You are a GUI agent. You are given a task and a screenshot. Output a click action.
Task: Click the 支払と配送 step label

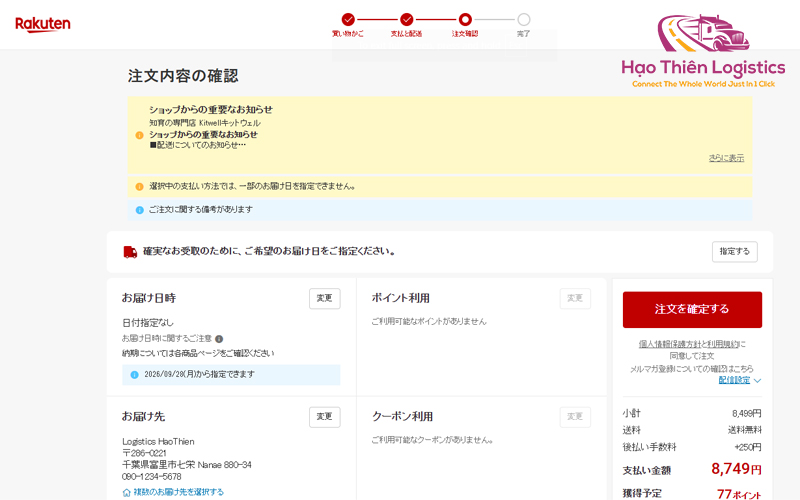tap(407, 34)
